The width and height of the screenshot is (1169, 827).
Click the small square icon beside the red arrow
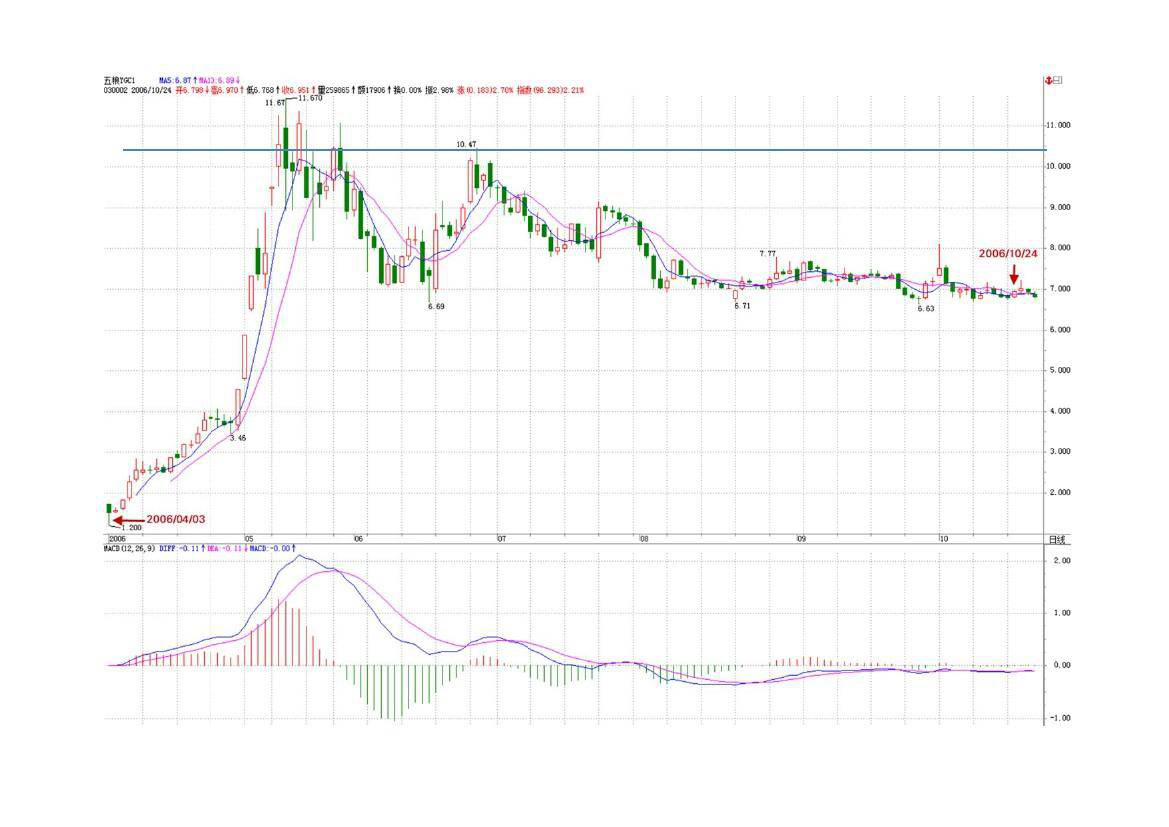1058,80
